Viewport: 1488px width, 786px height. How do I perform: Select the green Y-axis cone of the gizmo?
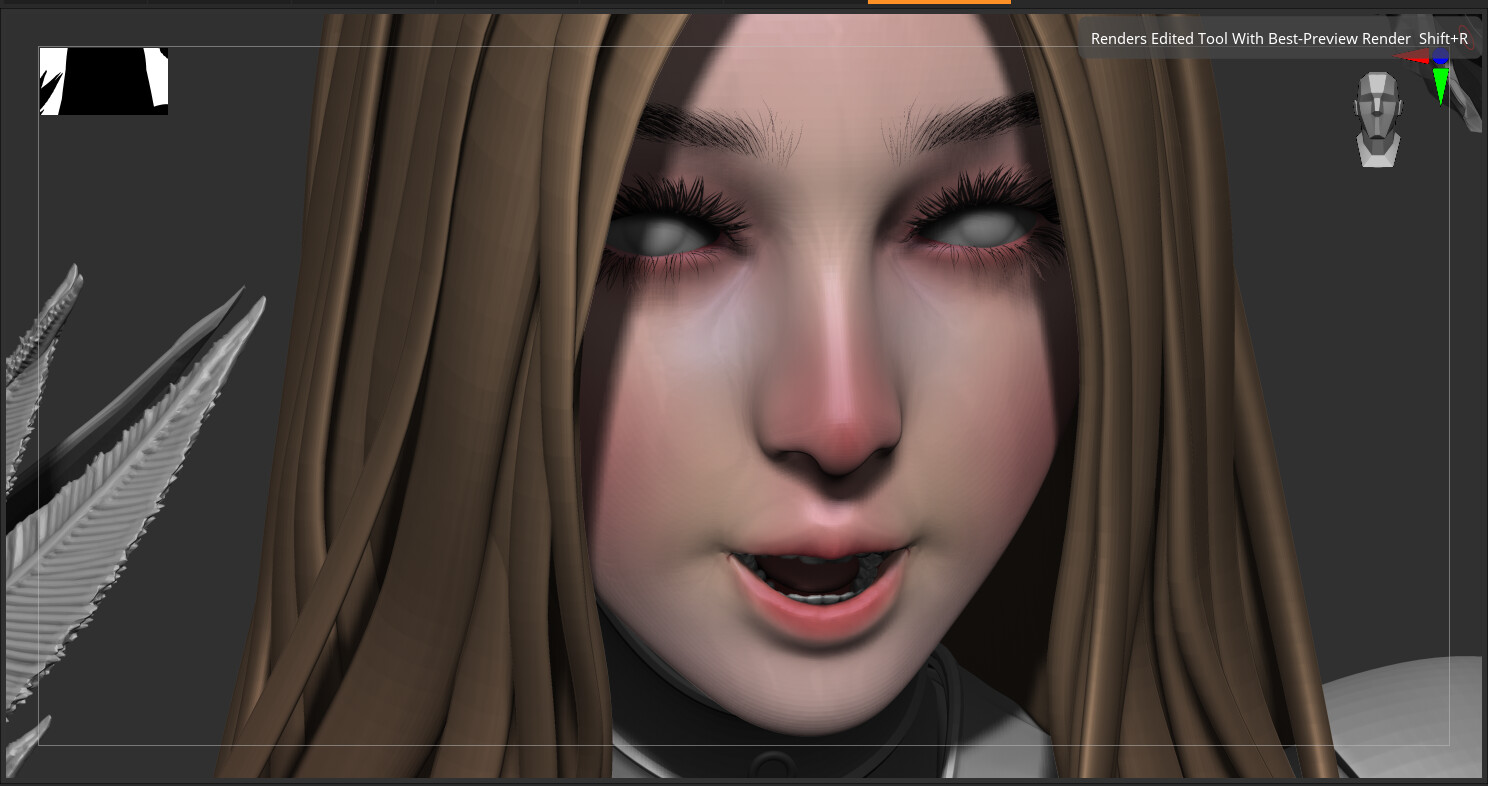tap(1441, 84)
